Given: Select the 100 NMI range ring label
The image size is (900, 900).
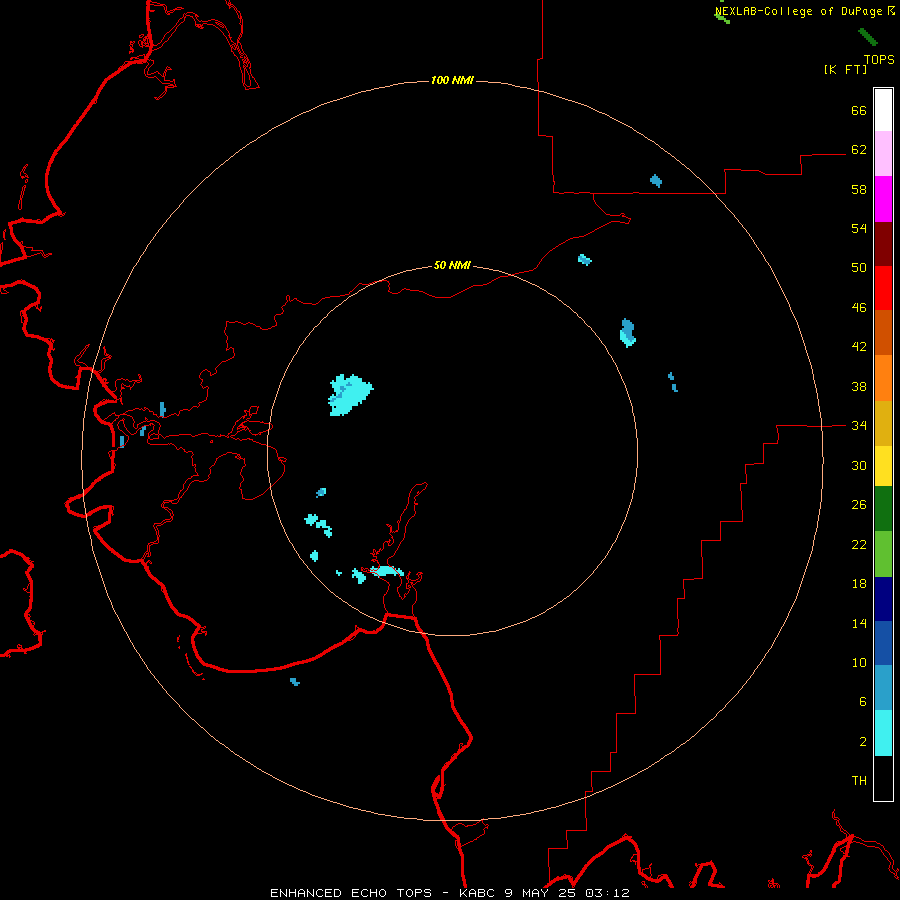Looking at the screenshot, I should point(452,80).
